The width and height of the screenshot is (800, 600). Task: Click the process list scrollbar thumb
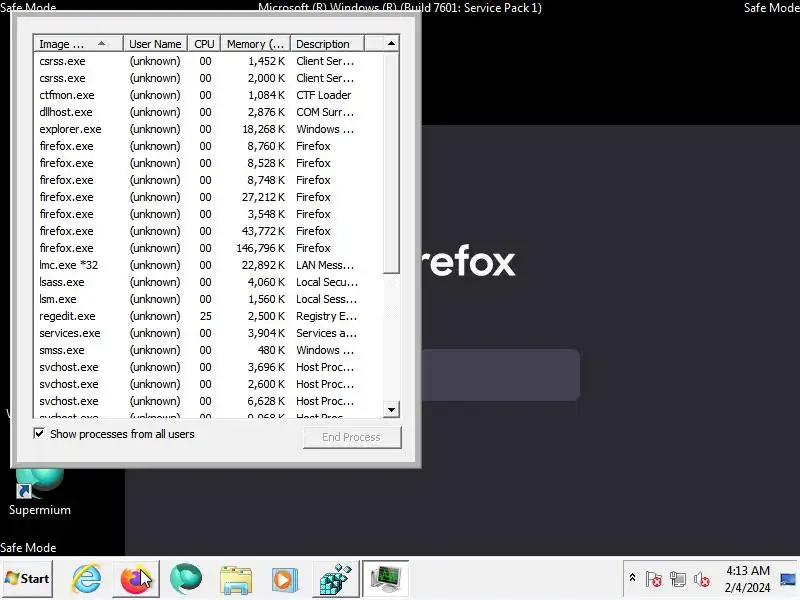point(391,163)
